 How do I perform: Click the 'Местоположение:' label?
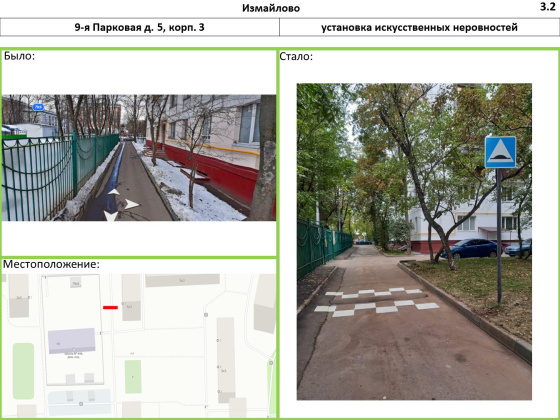[51, 265]
